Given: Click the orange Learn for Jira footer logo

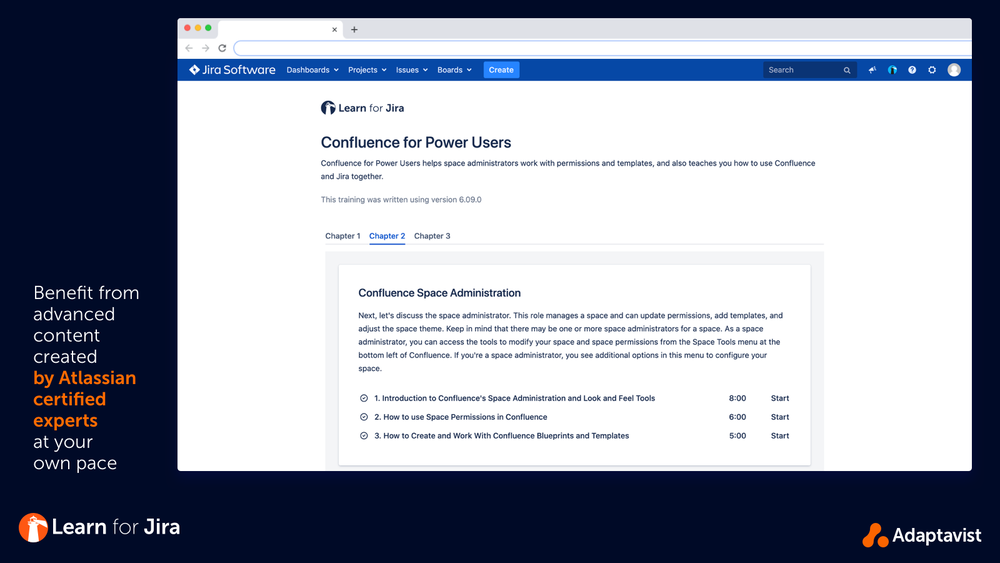Looking at the screenshot, I should click(99, 527).
